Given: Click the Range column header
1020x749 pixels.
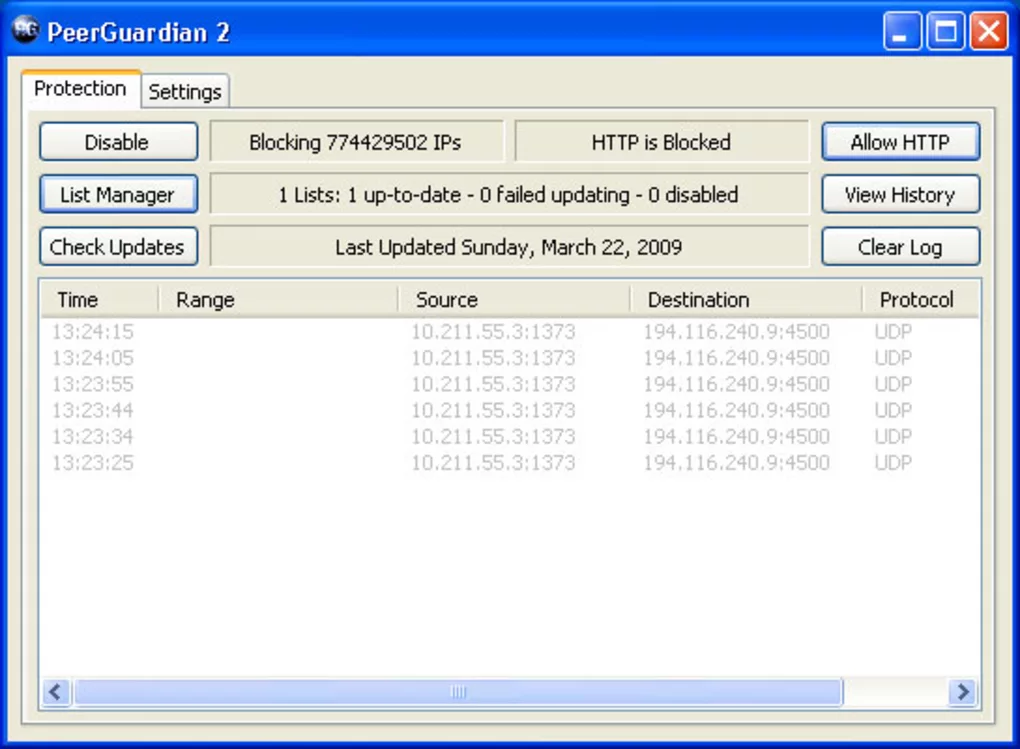Looking at the screenshot, I should tap(278, 299).
